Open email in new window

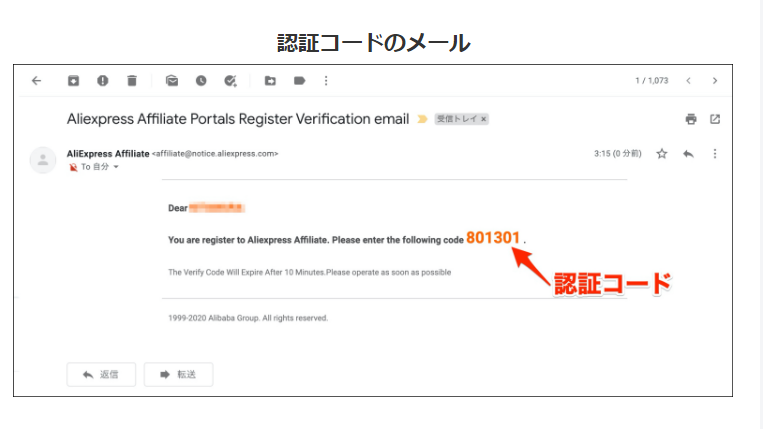pyautogui.click(x=715, y=119)
